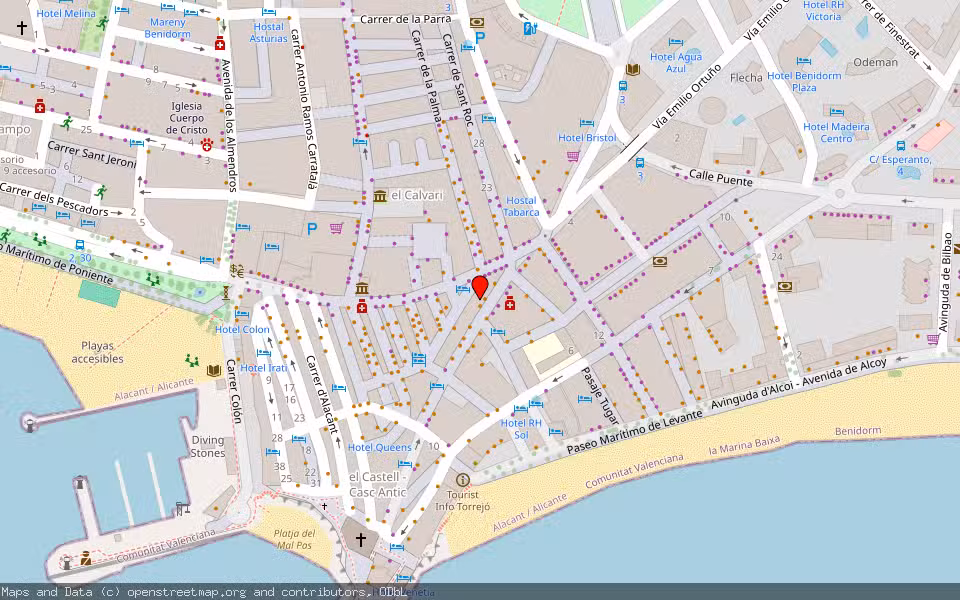The width and height of the screenshot is (960, 600).
Task: Click the currency exchange icon above Hotel Colon
Action: [238, 271]
